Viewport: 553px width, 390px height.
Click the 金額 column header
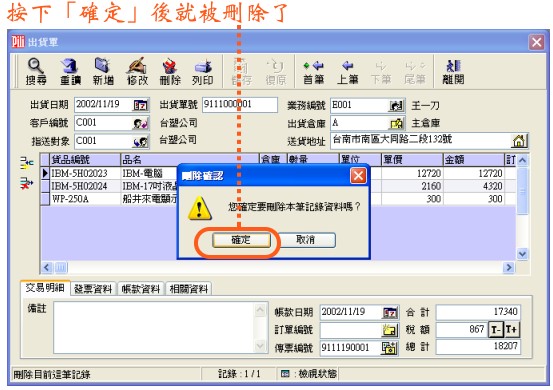pyautogui.click(x=473, y=160)
